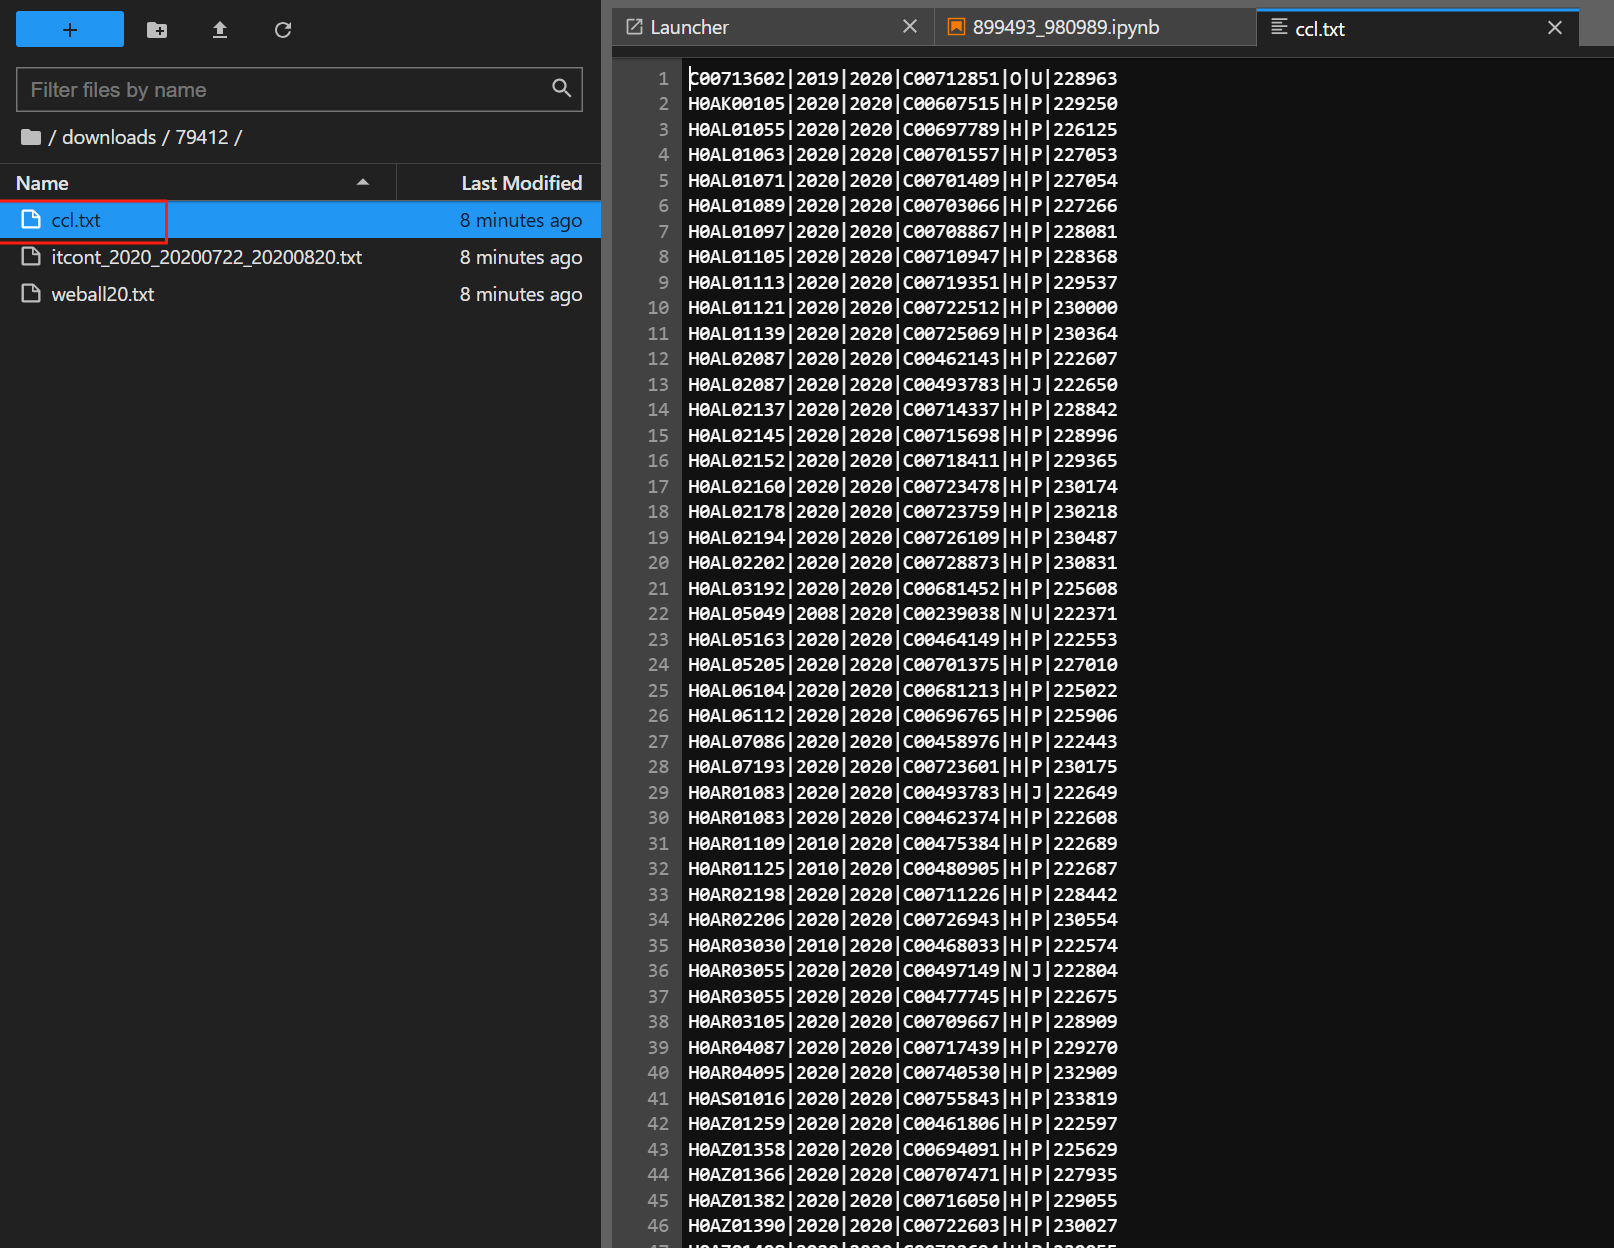Select ccl.txt in file browser

pyautogui.click(x=300, y=220)
